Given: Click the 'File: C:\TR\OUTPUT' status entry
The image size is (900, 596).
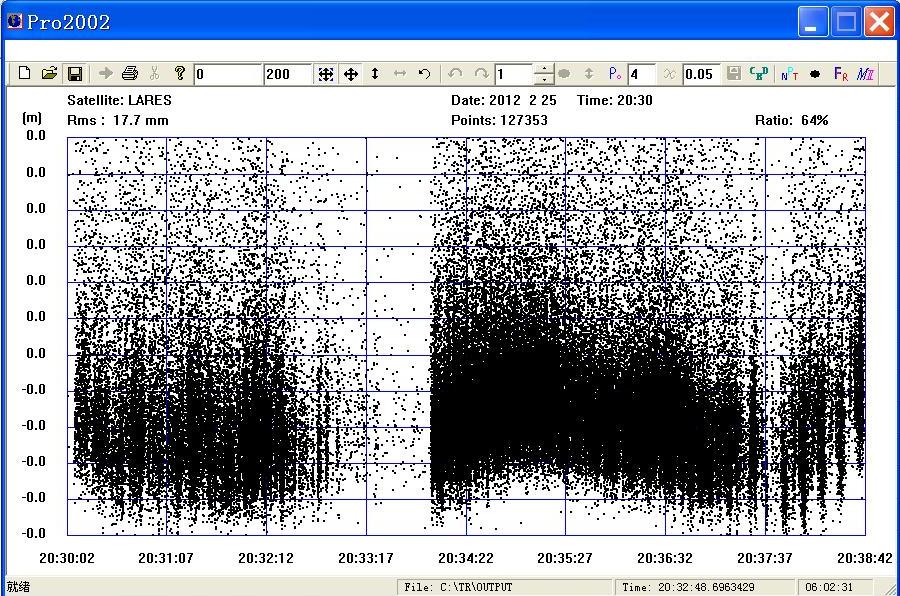Looking at the screenshot, I should 505,587.
